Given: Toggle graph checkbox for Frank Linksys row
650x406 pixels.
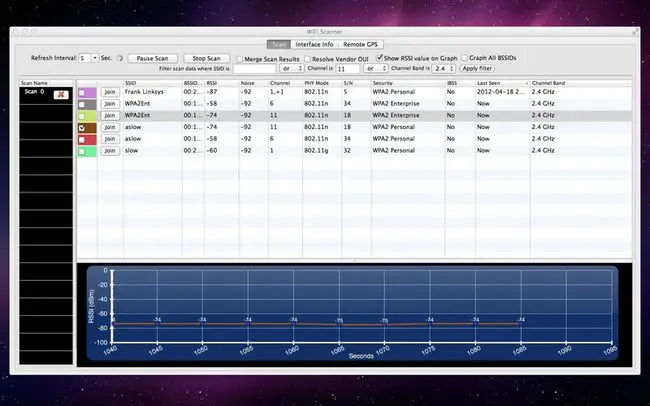Looking at the screenshot, I should [x=82, y=92].
